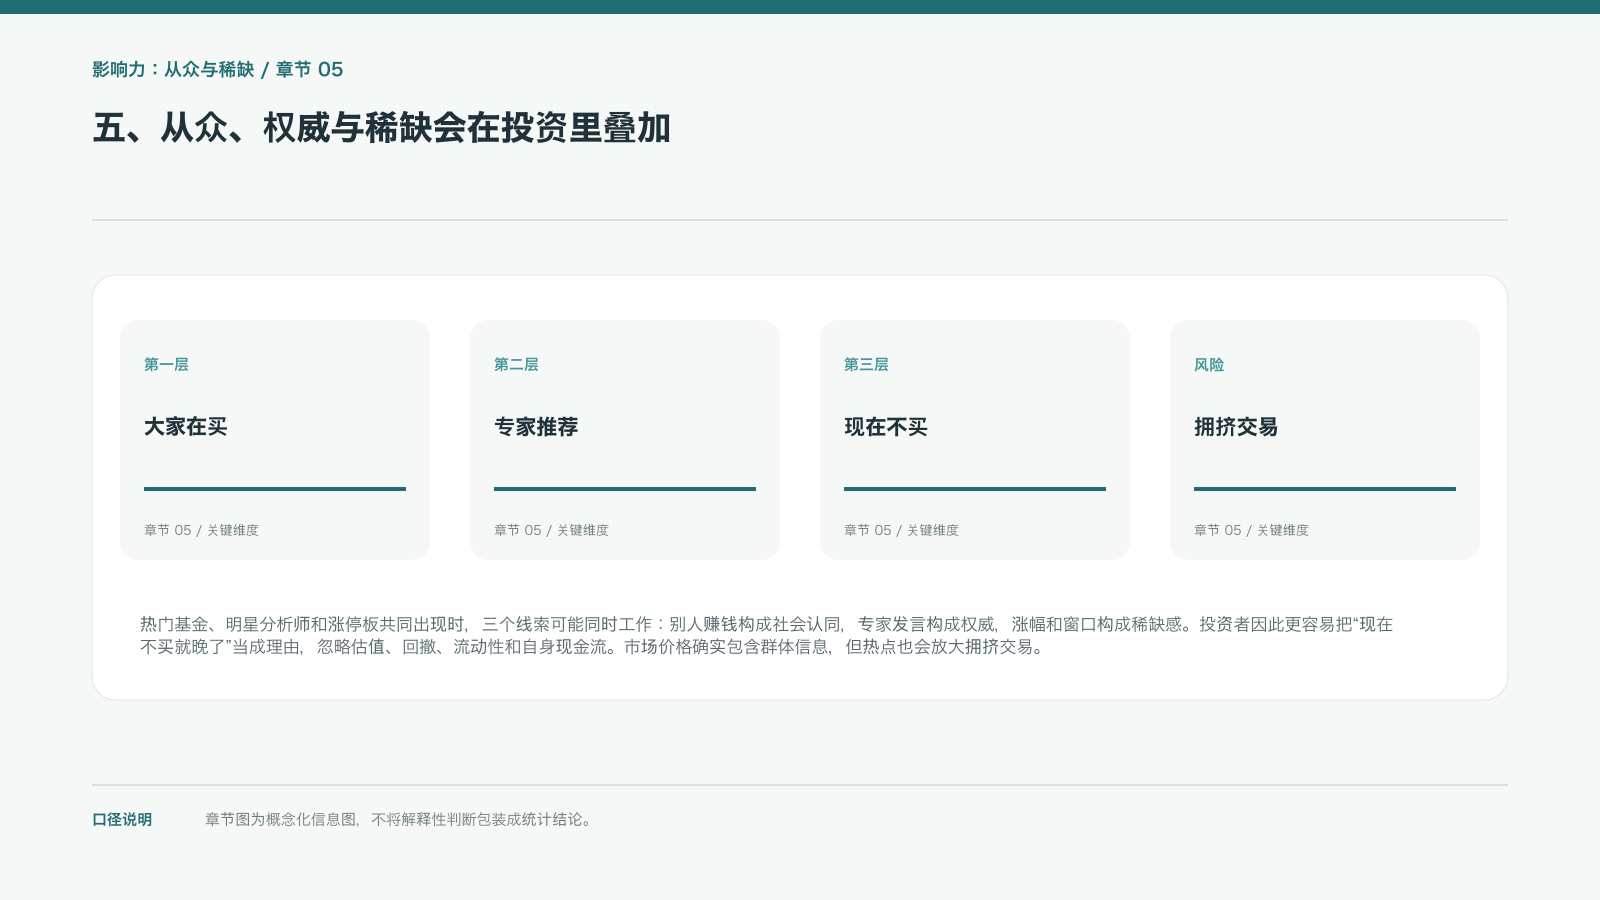
Task: Select the '拥挤交易' card heading
Action: pyautogui.click(x=1236, y=426)
